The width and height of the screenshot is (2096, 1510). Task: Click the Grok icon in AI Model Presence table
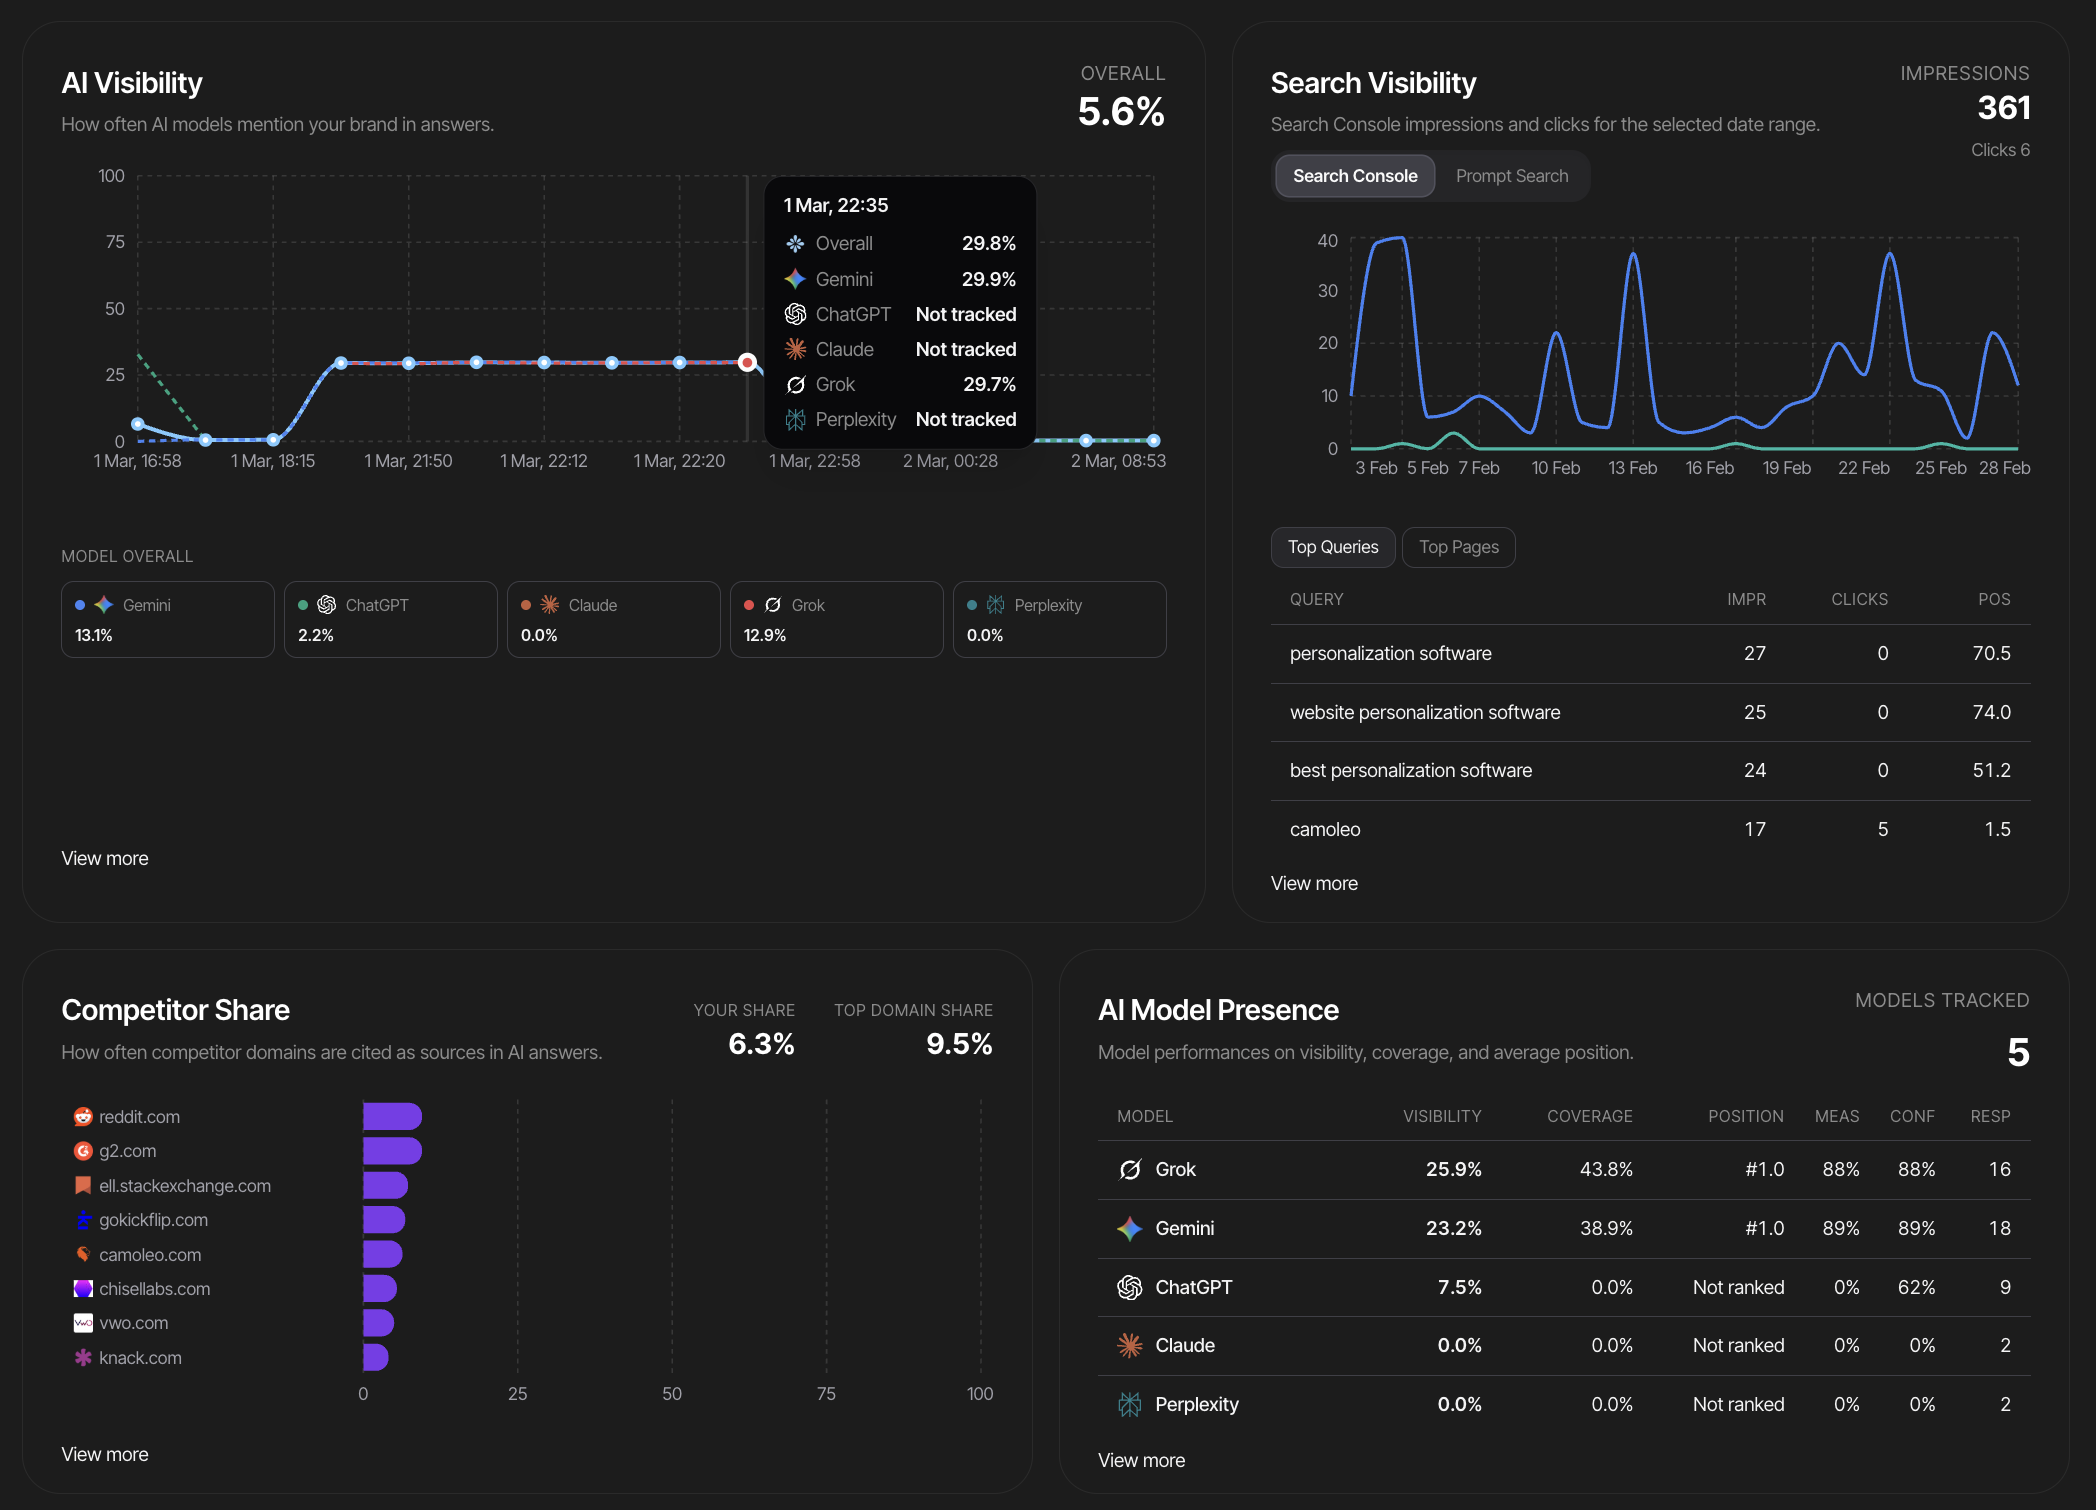coord(1130,1170)
